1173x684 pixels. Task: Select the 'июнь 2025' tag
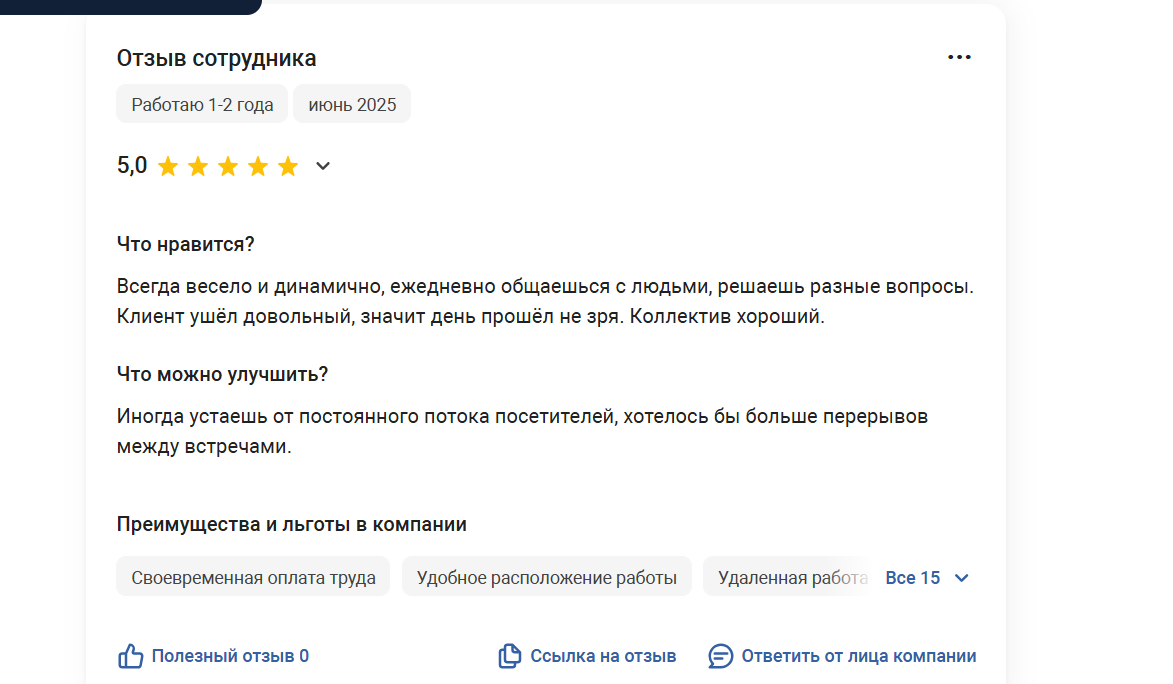click(352, 105)
